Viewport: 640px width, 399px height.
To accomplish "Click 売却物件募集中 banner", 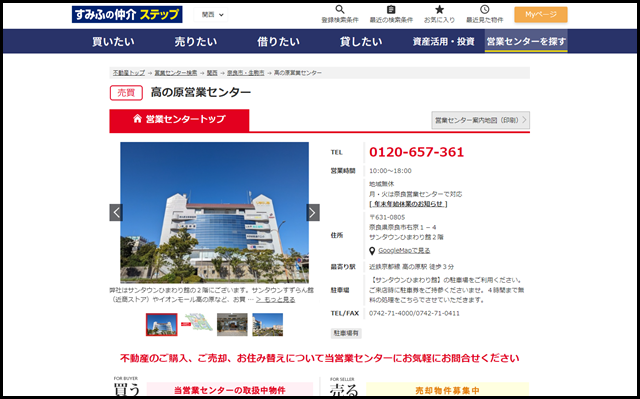I will click(447, 390).
